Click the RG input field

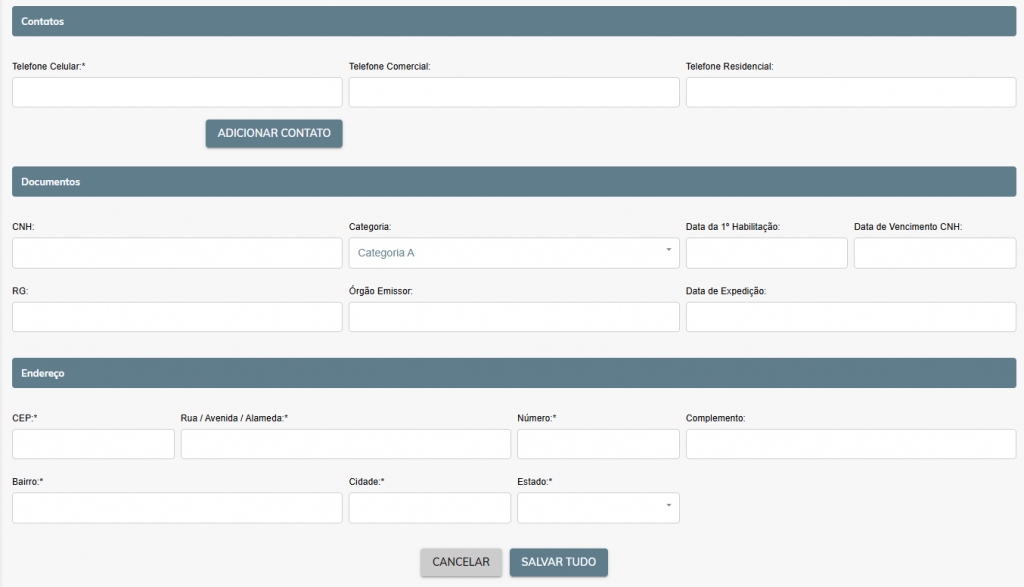177,317
